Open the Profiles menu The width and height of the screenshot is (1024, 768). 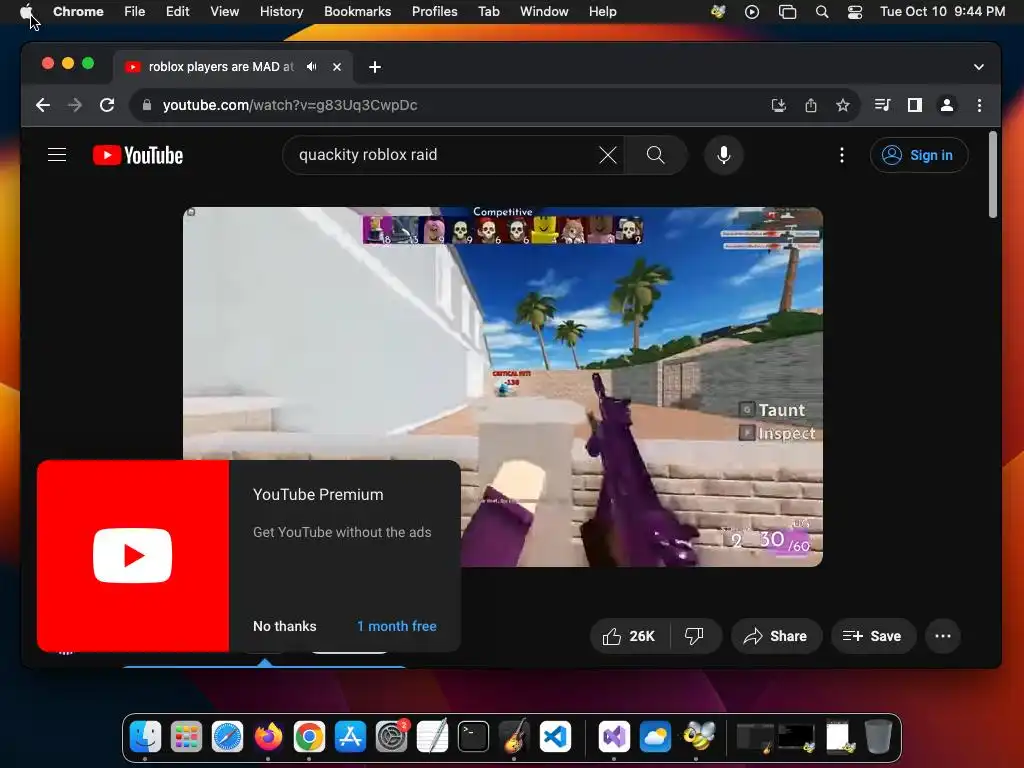(x=434, y=11)
